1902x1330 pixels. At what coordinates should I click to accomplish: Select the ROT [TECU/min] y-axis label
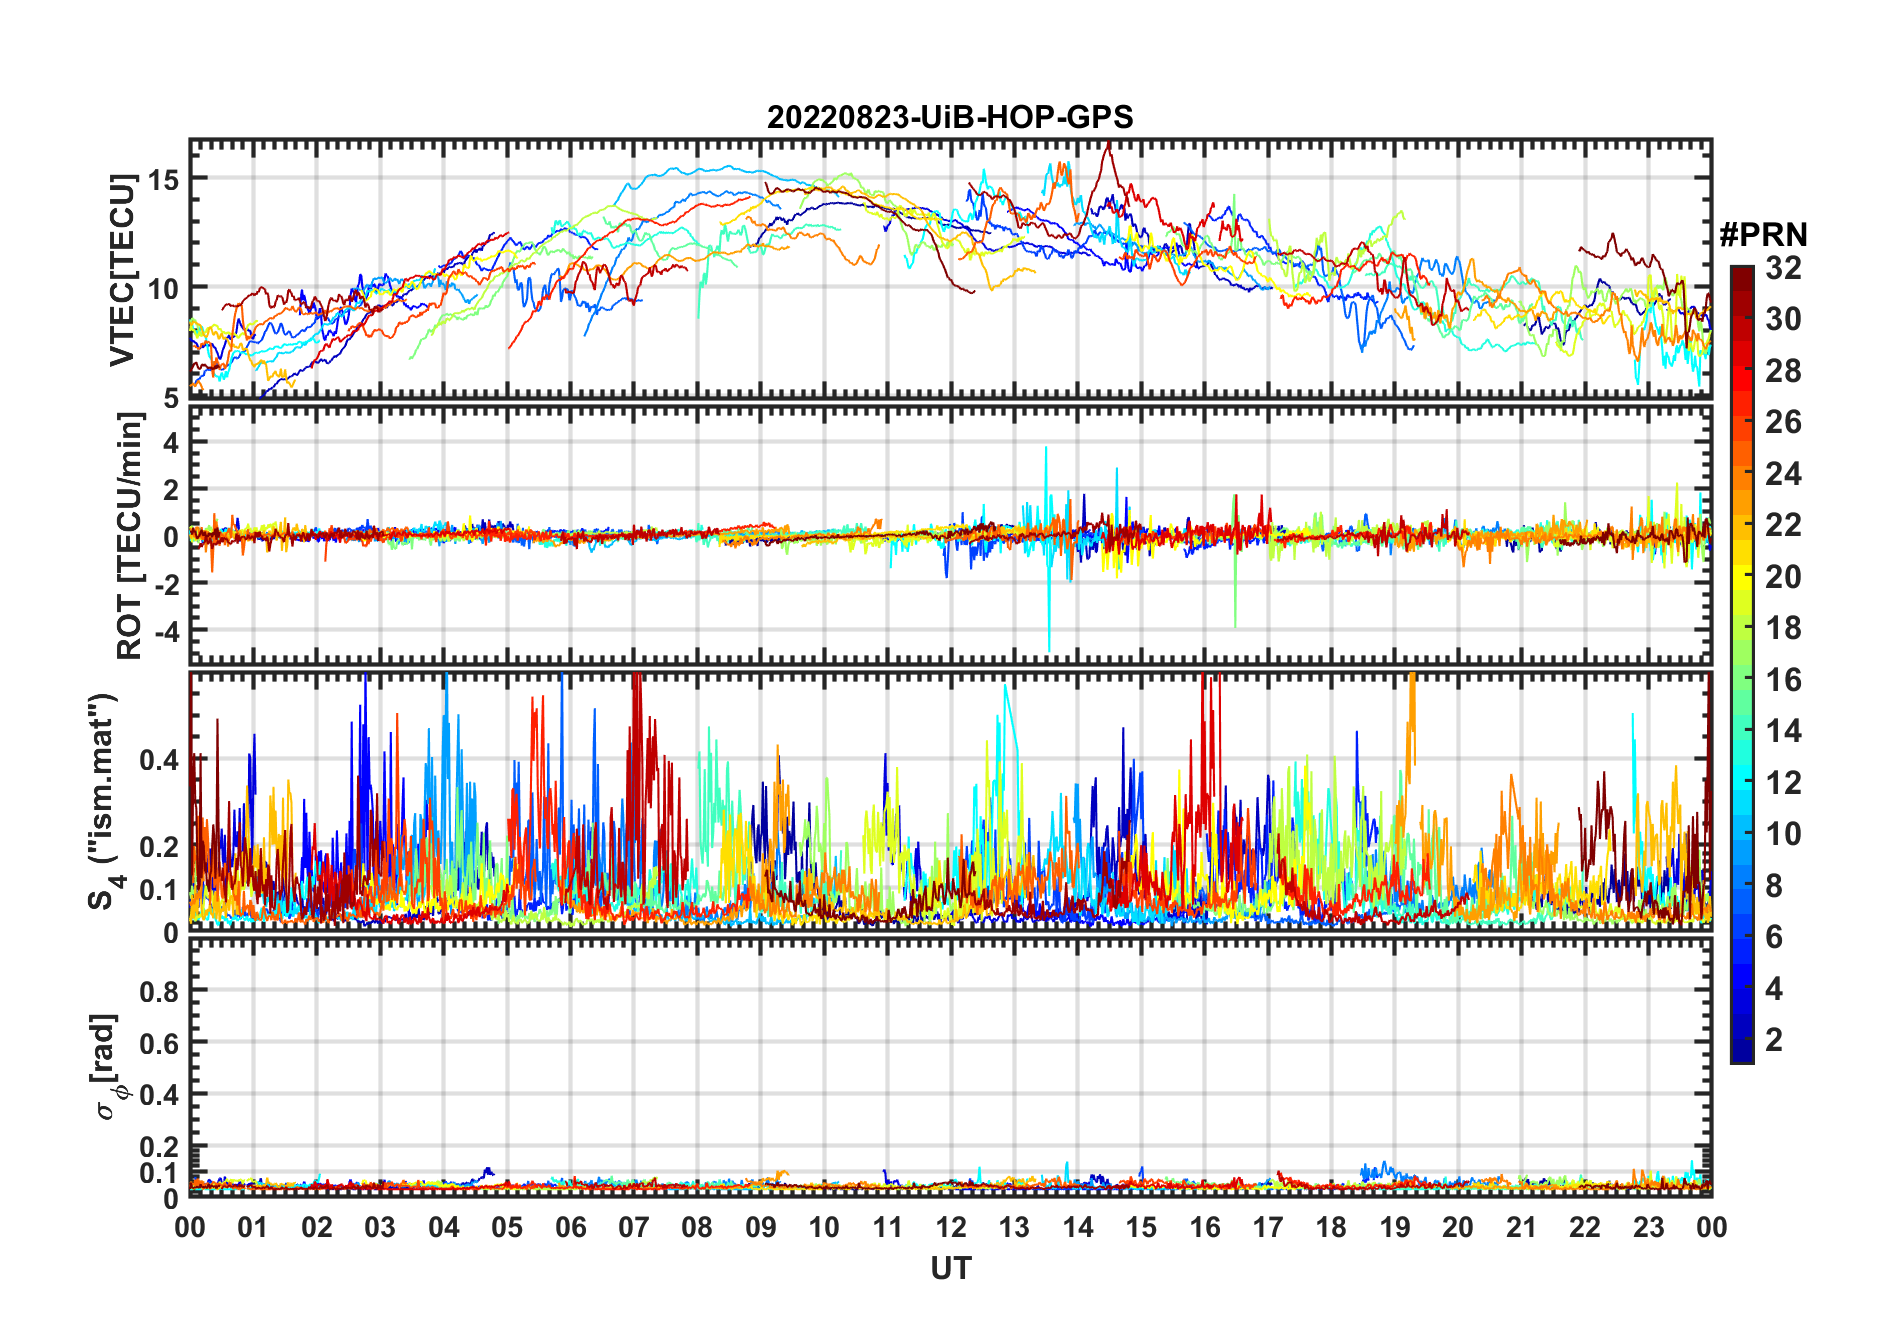tap(129, 536)
